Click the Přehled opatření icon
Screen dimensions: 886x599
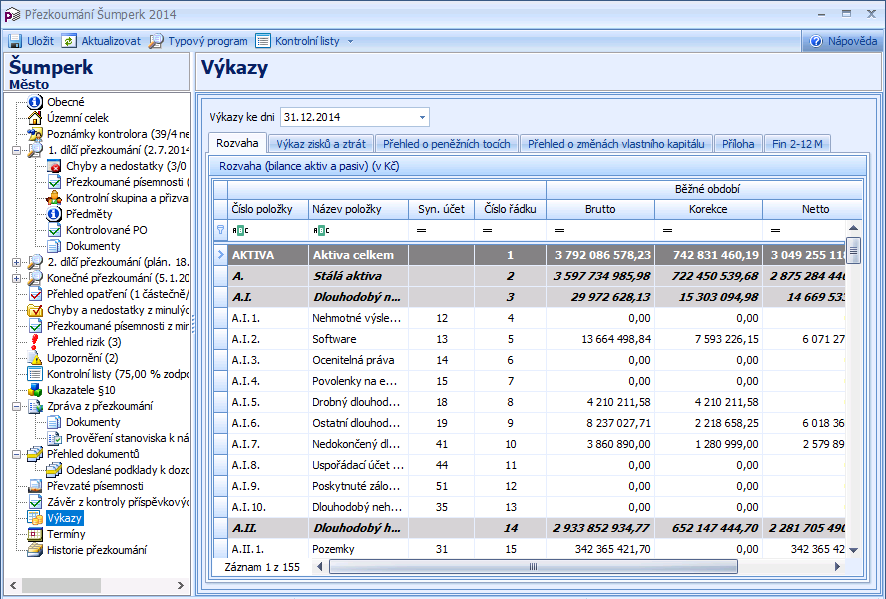(35, 294)
